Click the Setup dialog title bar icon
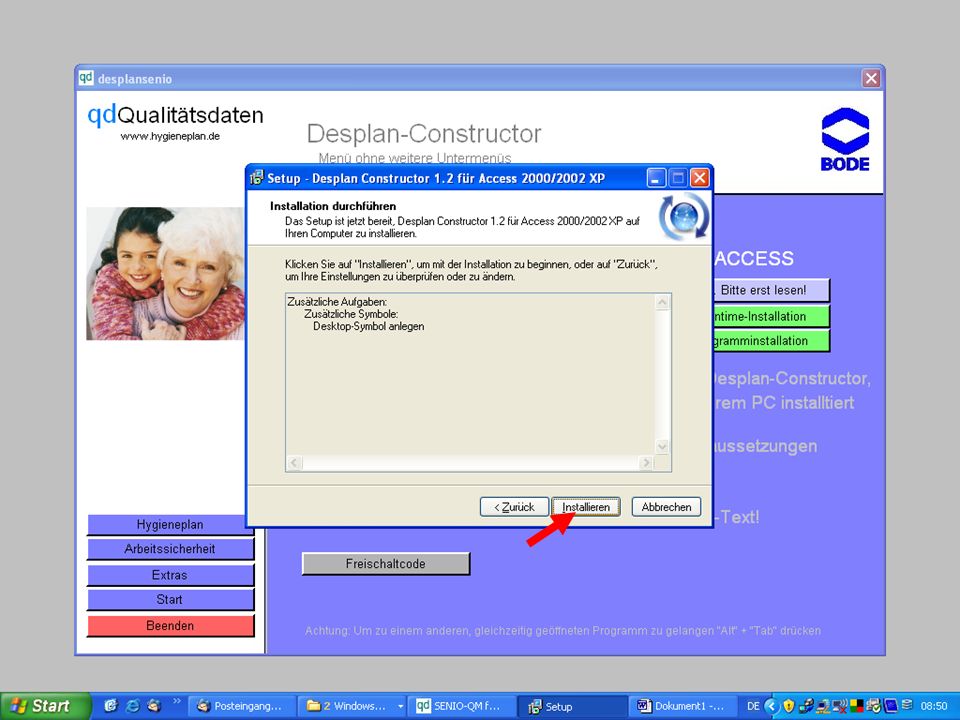Viewport: 960px width, 720px height. [257, 178]
